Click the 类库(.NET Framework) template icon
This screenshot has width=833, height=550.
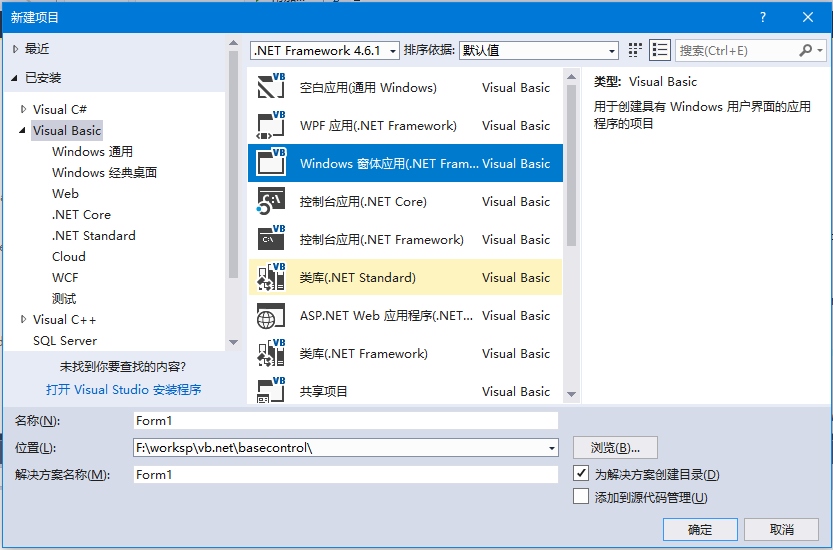pos(271,353)
